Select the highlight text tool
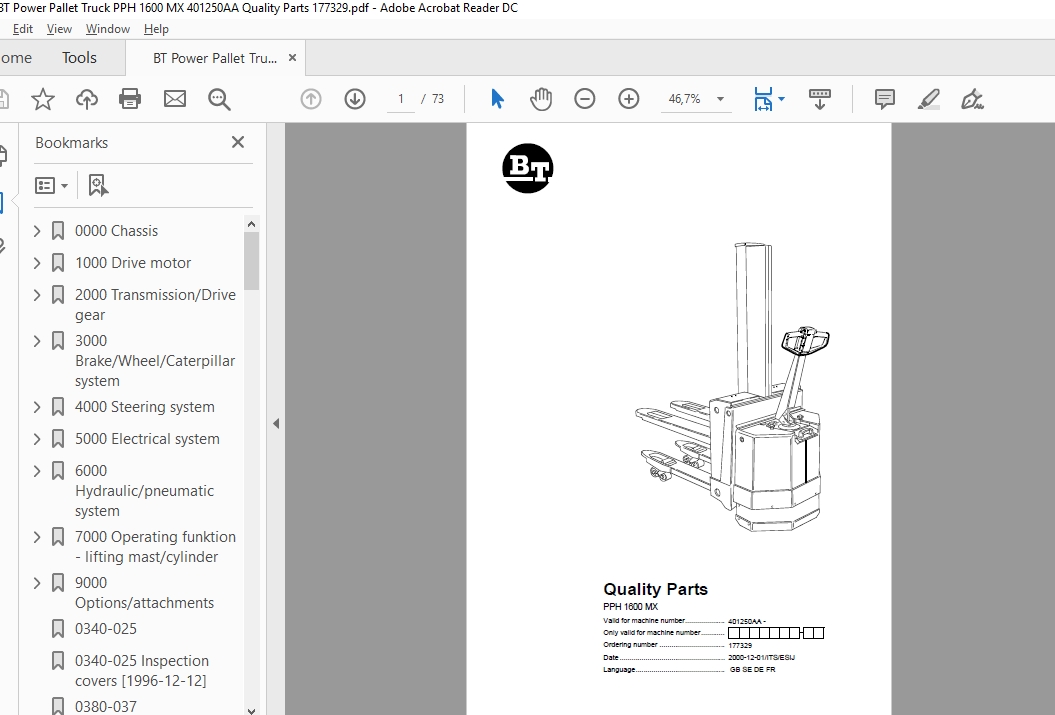Screen dimensions: 1055x715 tap(929, 100)
